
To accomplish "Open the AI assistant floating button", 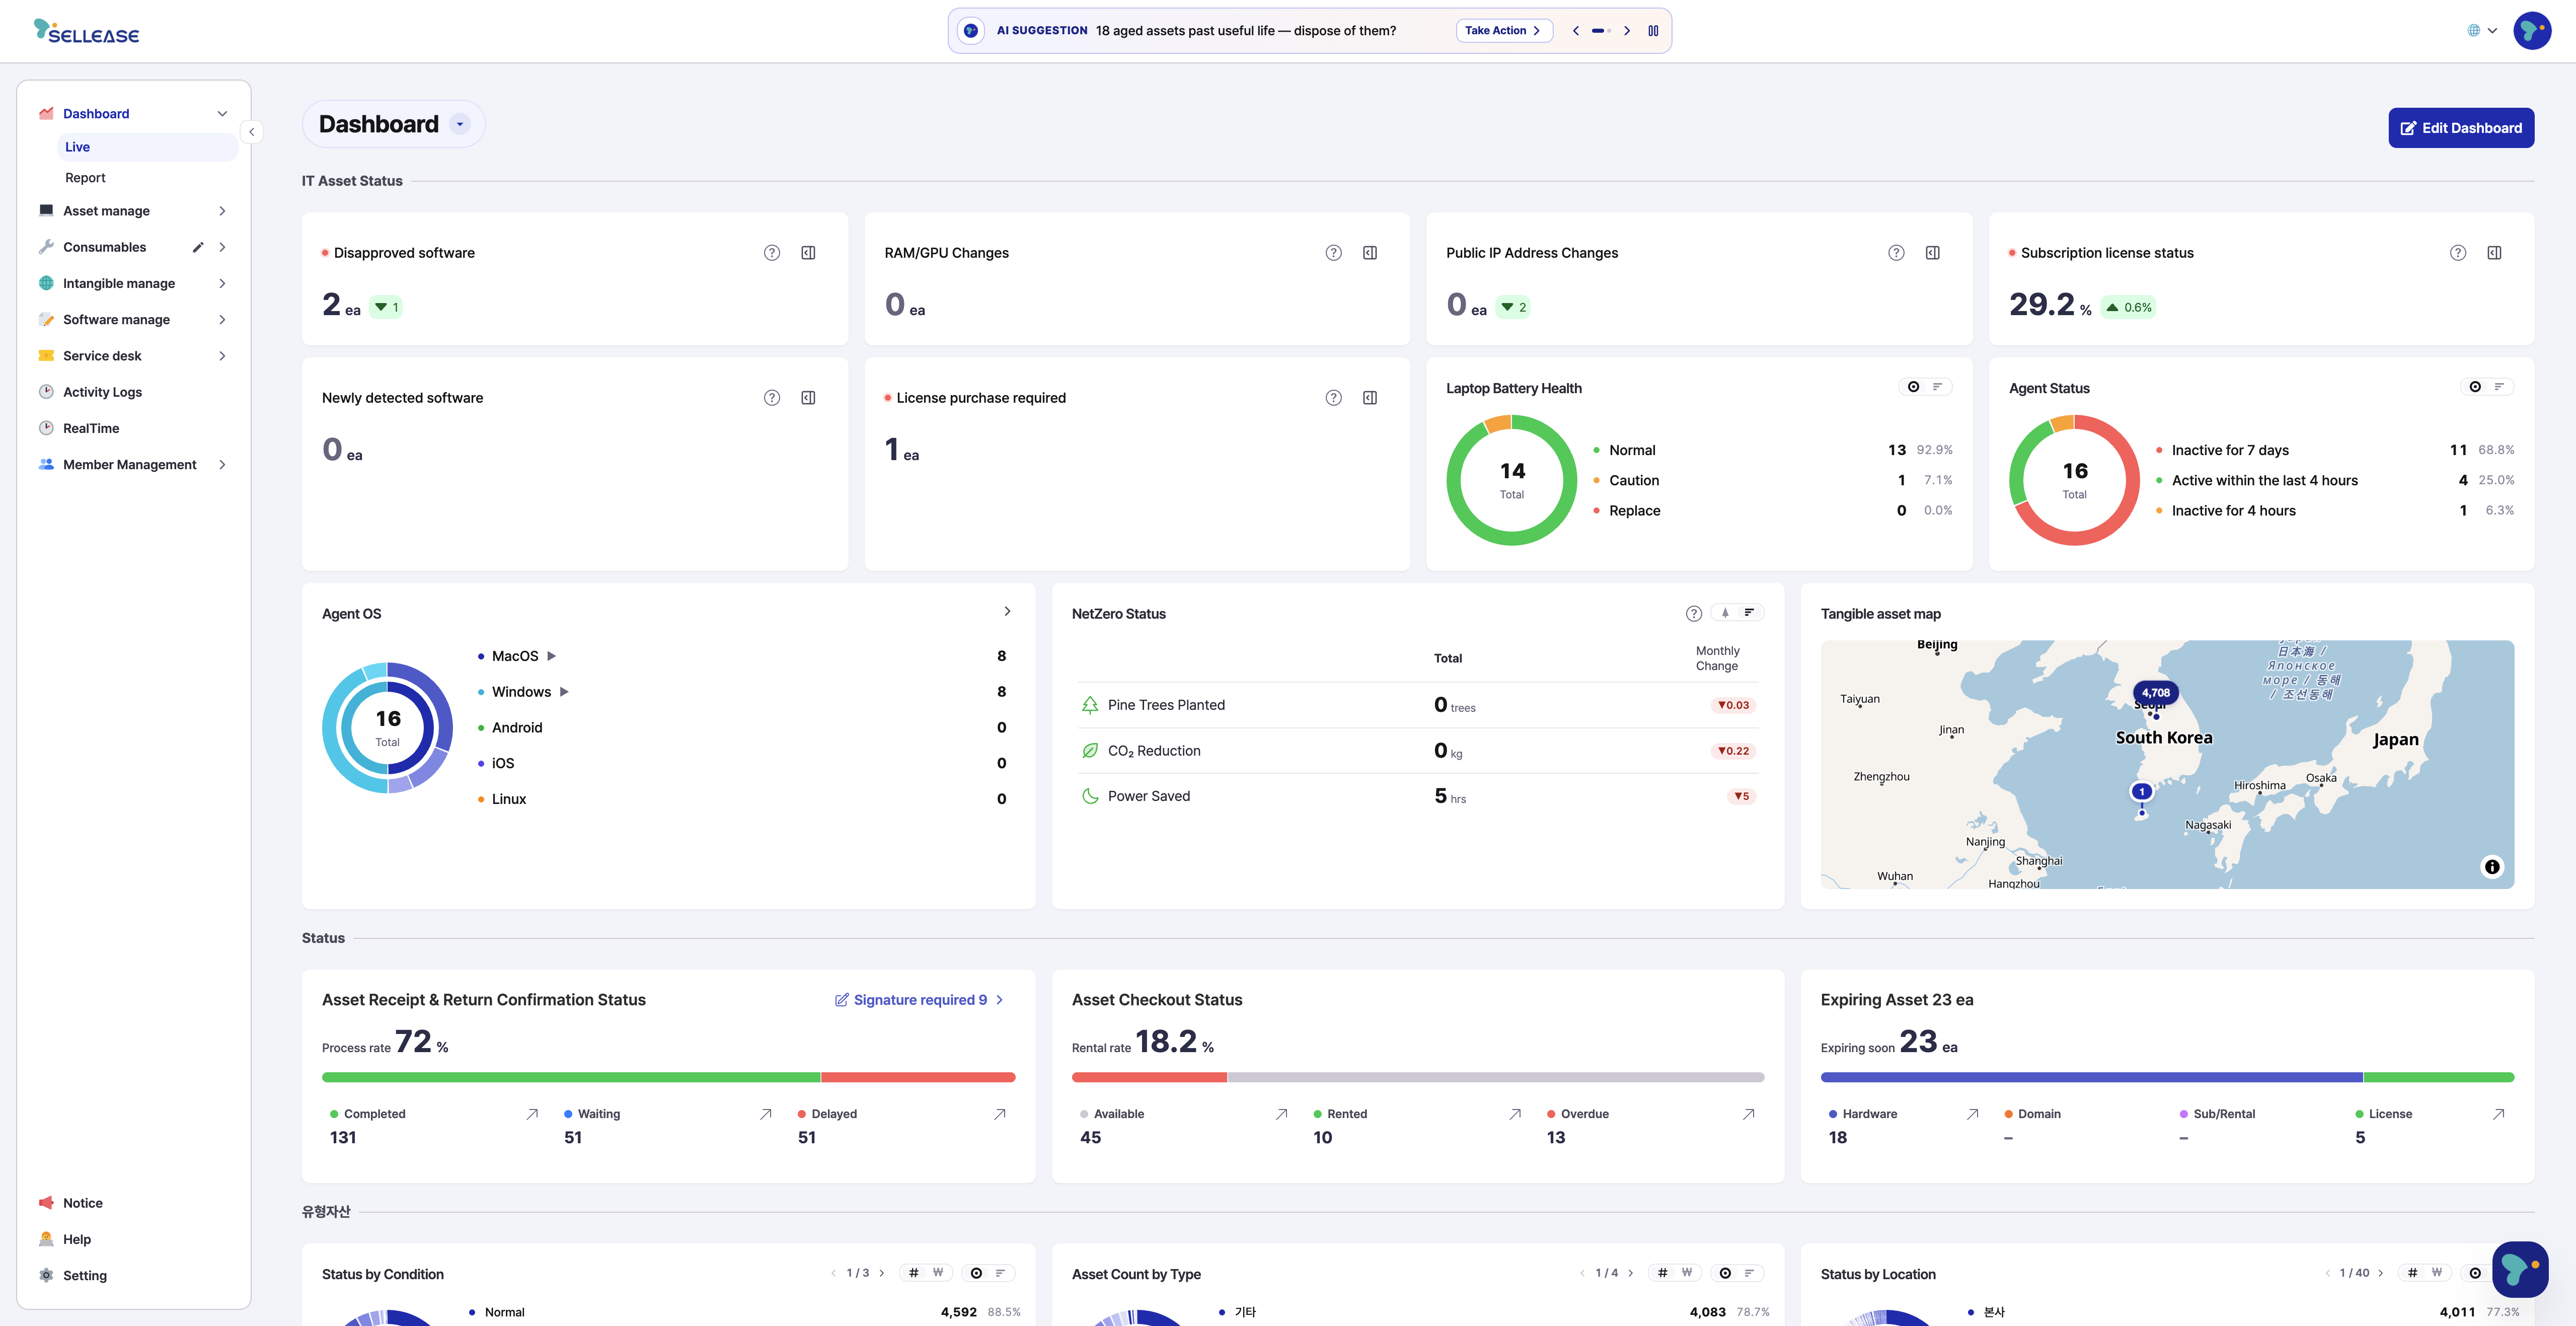I will click(x=2520, y=1269).
